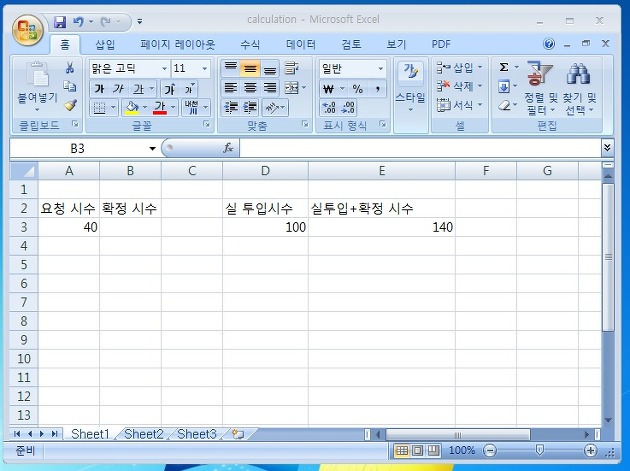Open the font size dropdown
This screenshot has height=471, width=630.
[205, 69]
